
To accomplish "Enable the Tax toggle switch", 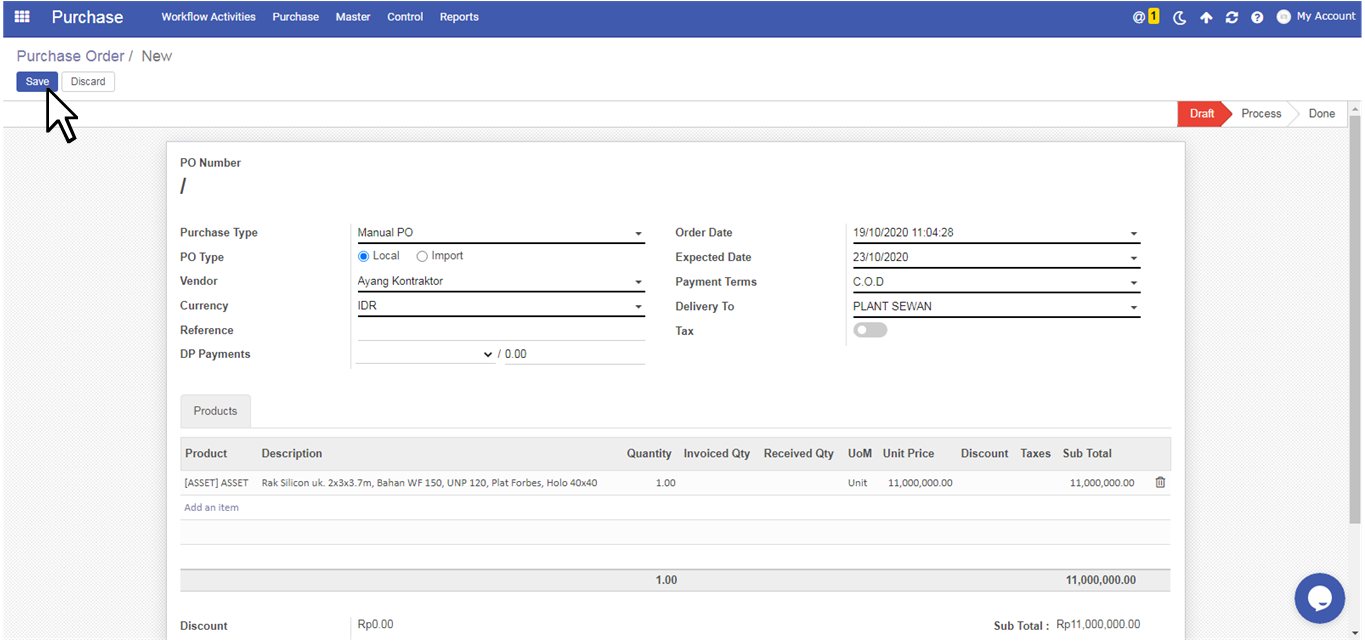I will click(869, 330).
